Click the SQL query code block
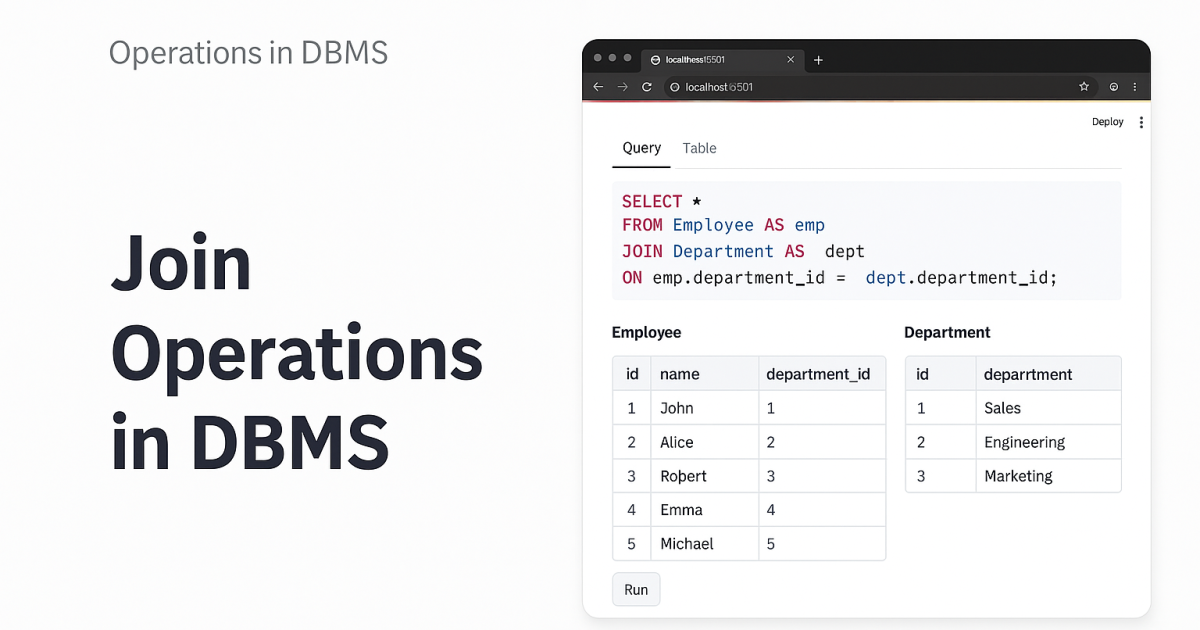The height and width of the screenshot is (630, 1200). tap(866, 239)
